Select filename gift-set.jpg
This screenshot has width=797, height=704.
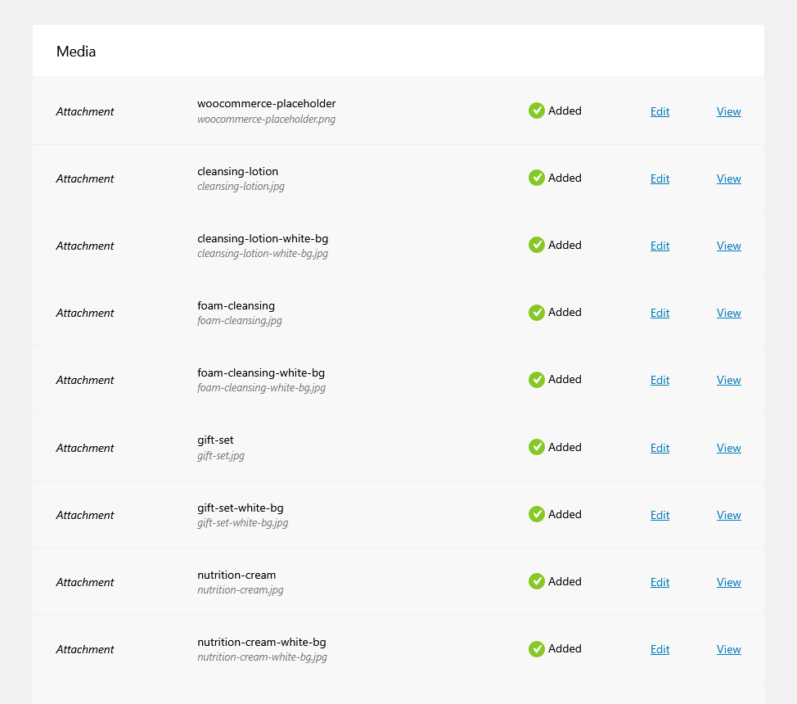pos(221,455)
